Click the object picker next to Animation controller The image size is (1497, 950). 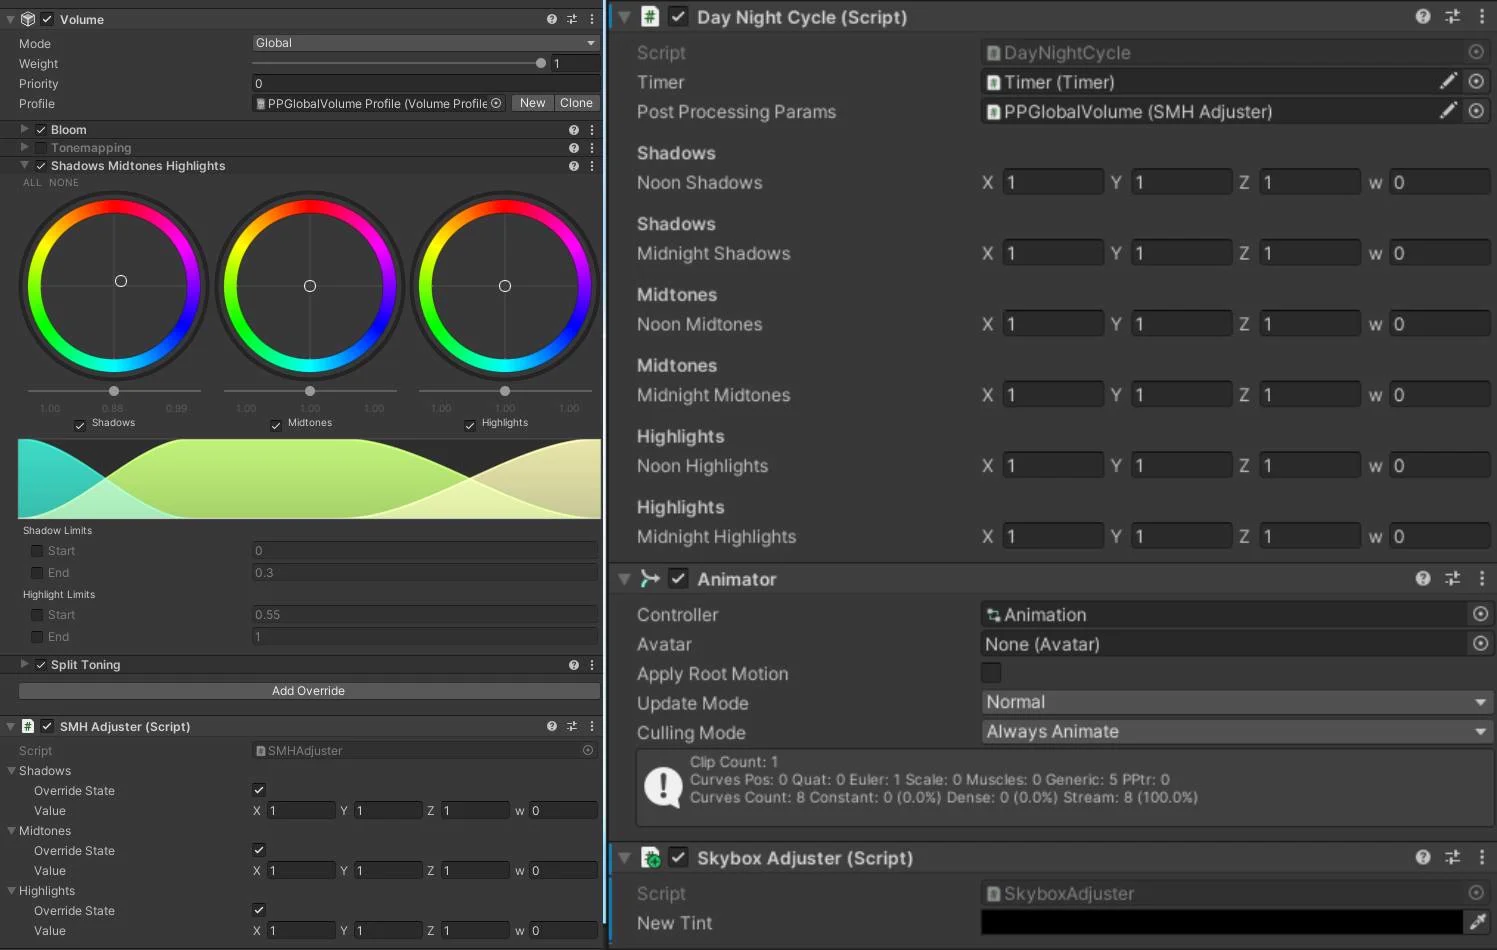pyautogui.click(x=1480, y=614)
